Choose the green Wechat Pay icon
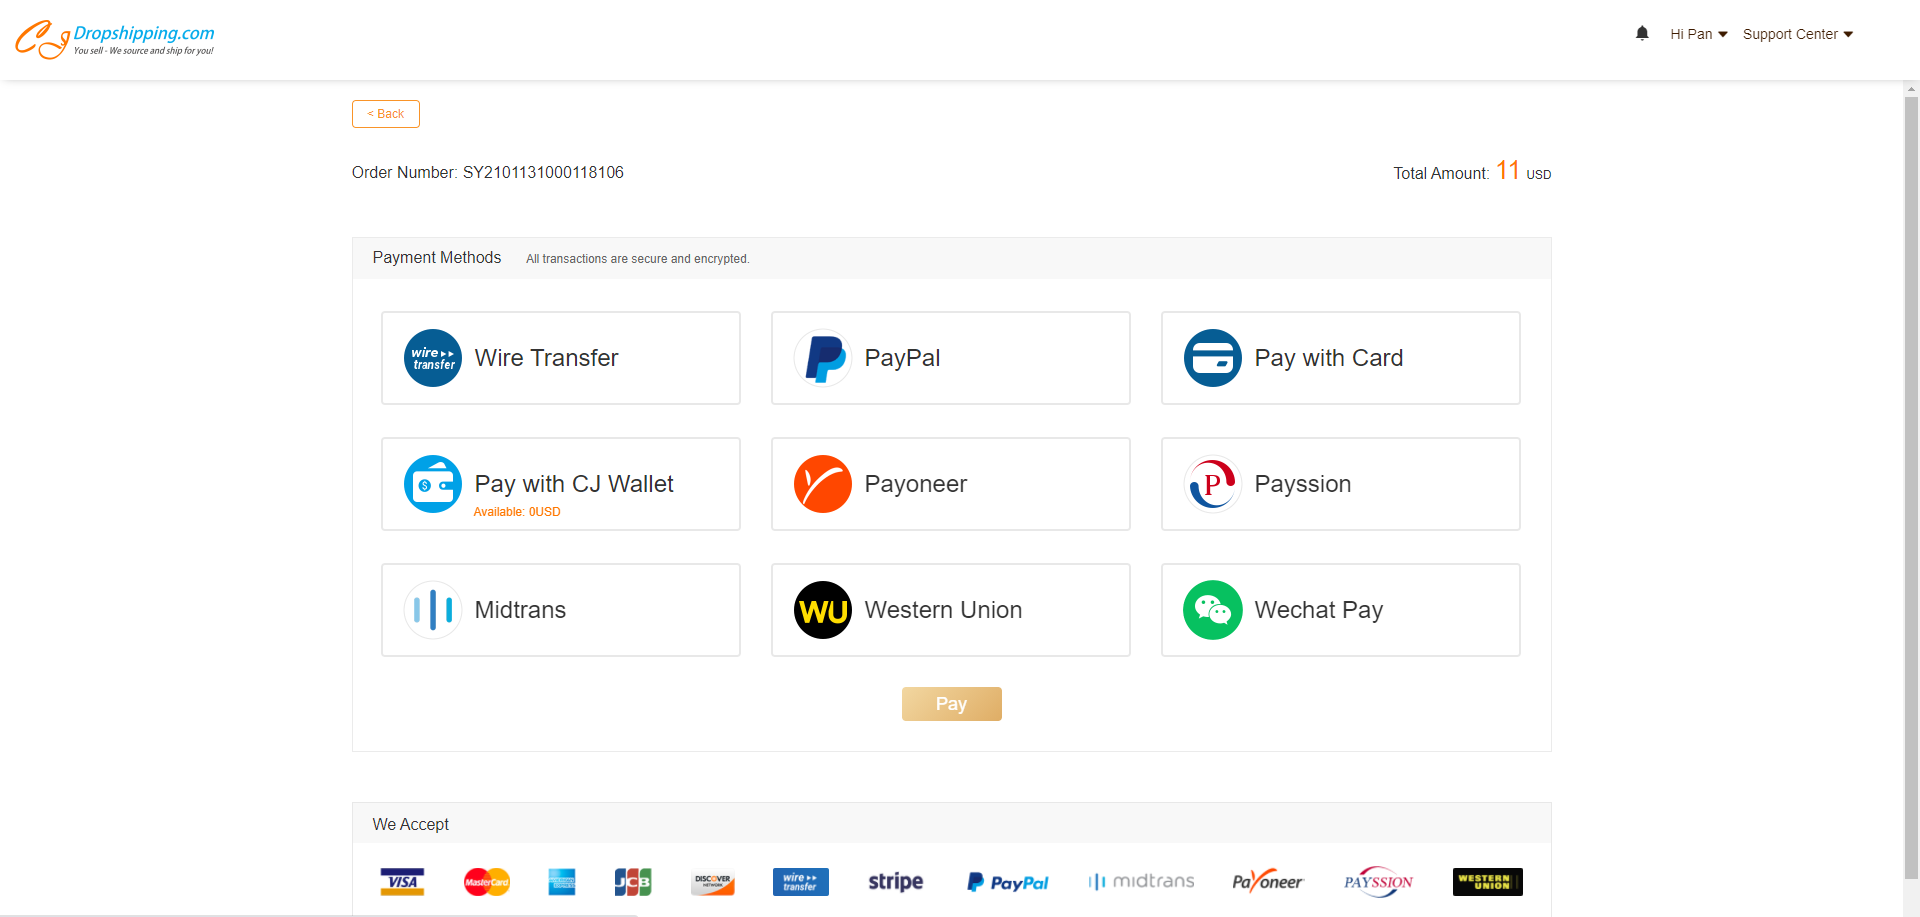The height and width of the screenshot is (917, 1920). click(x=1213, y=610)
